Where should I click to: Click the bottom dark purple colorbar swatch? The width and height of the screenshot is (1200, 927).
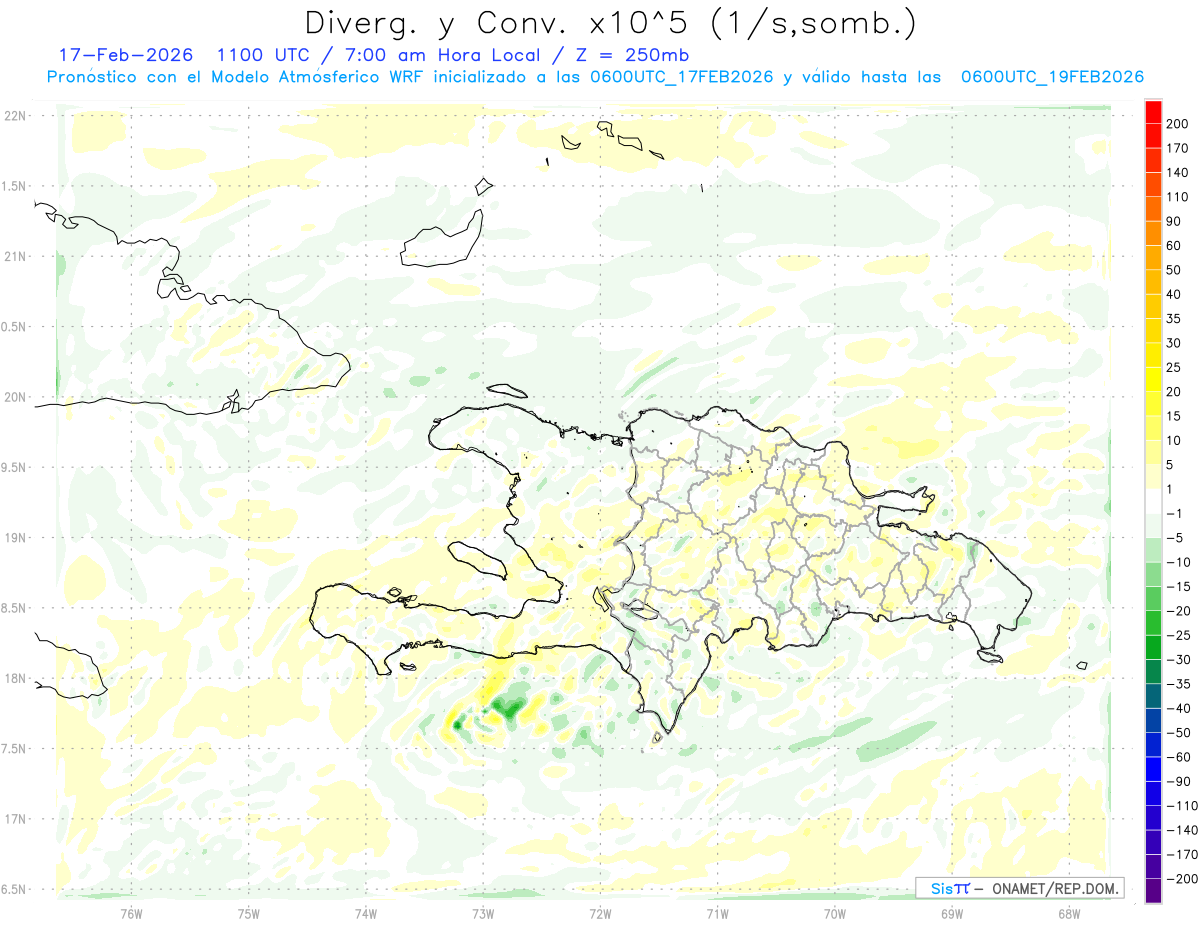pos(1153,892)
